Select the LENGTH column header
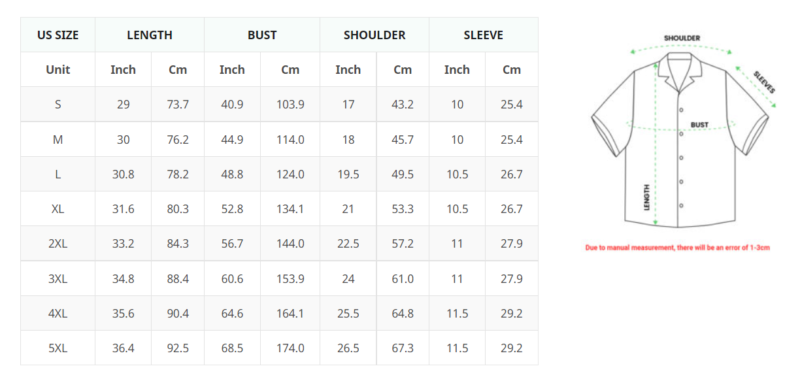The height and width of the screenshot is (379, 800). pyautogui.click(x=149, y=35)
